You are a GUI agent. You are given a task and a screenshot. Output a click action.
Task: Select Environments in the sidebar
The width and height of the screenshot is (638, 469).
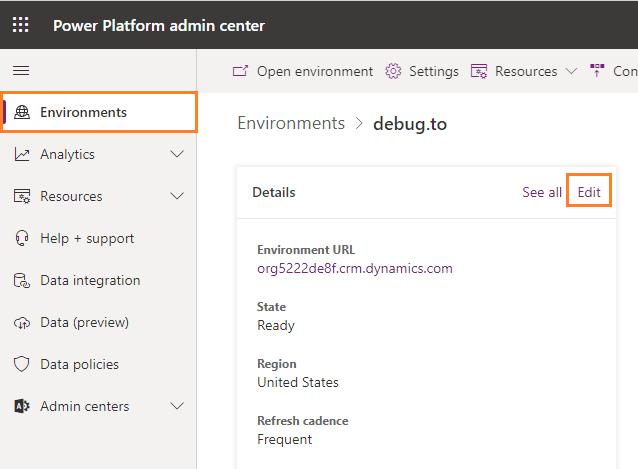99,112
